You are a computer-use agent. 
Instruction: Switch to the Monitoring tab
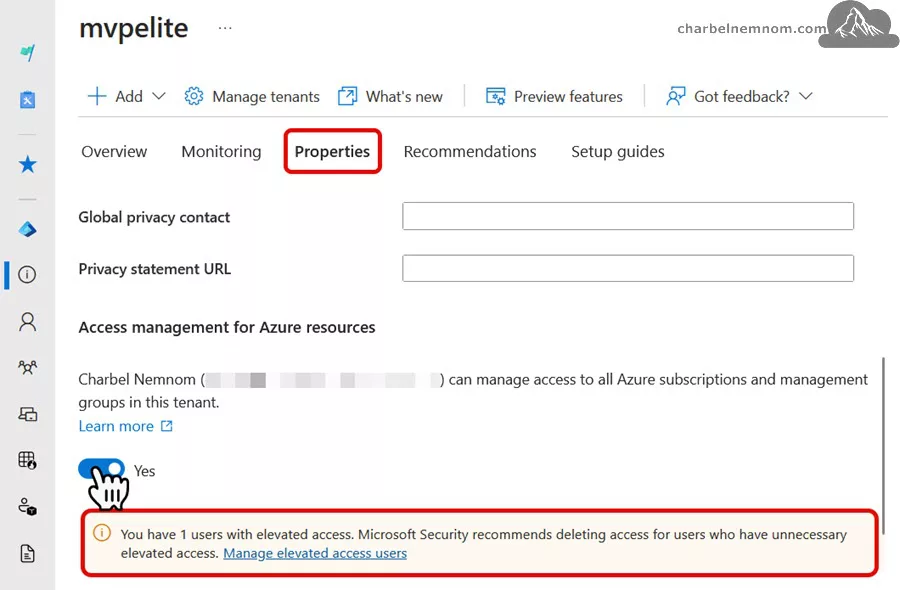(221, 152)
